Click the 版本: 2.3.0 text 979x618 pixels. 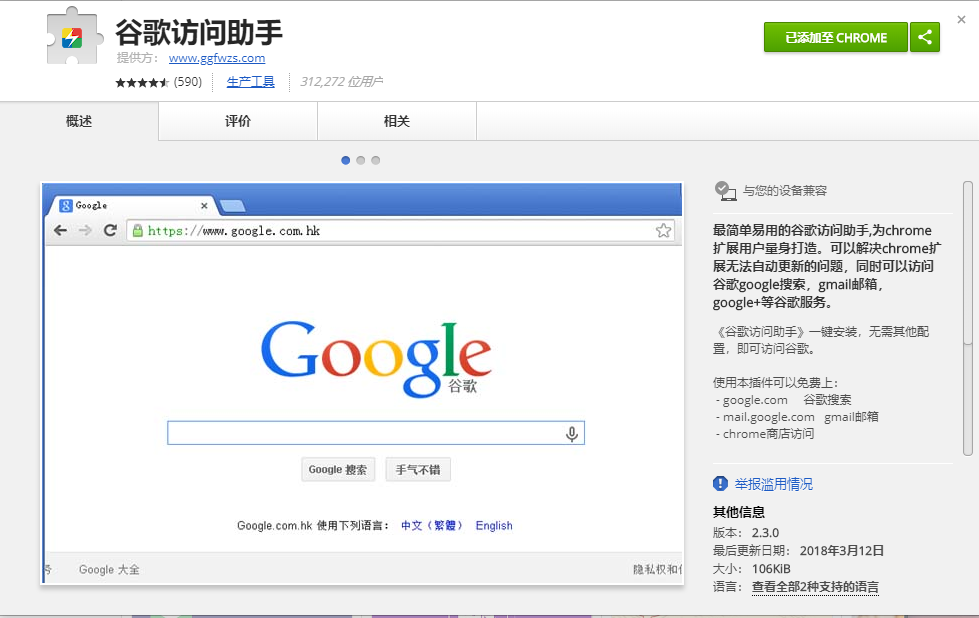pos(746,532)
